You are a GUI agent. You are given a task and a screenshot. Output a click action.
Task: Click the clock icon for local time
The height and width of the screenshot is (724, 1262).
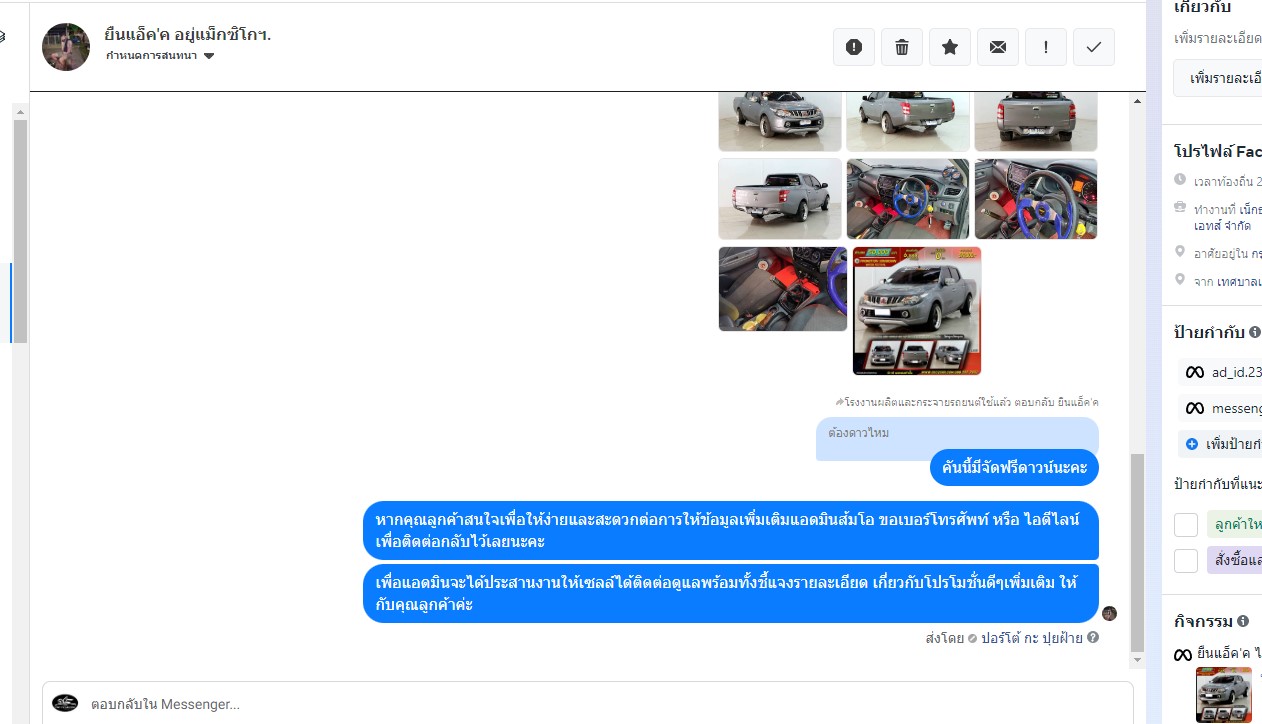pyautogui.click(x=1181, y=180)
